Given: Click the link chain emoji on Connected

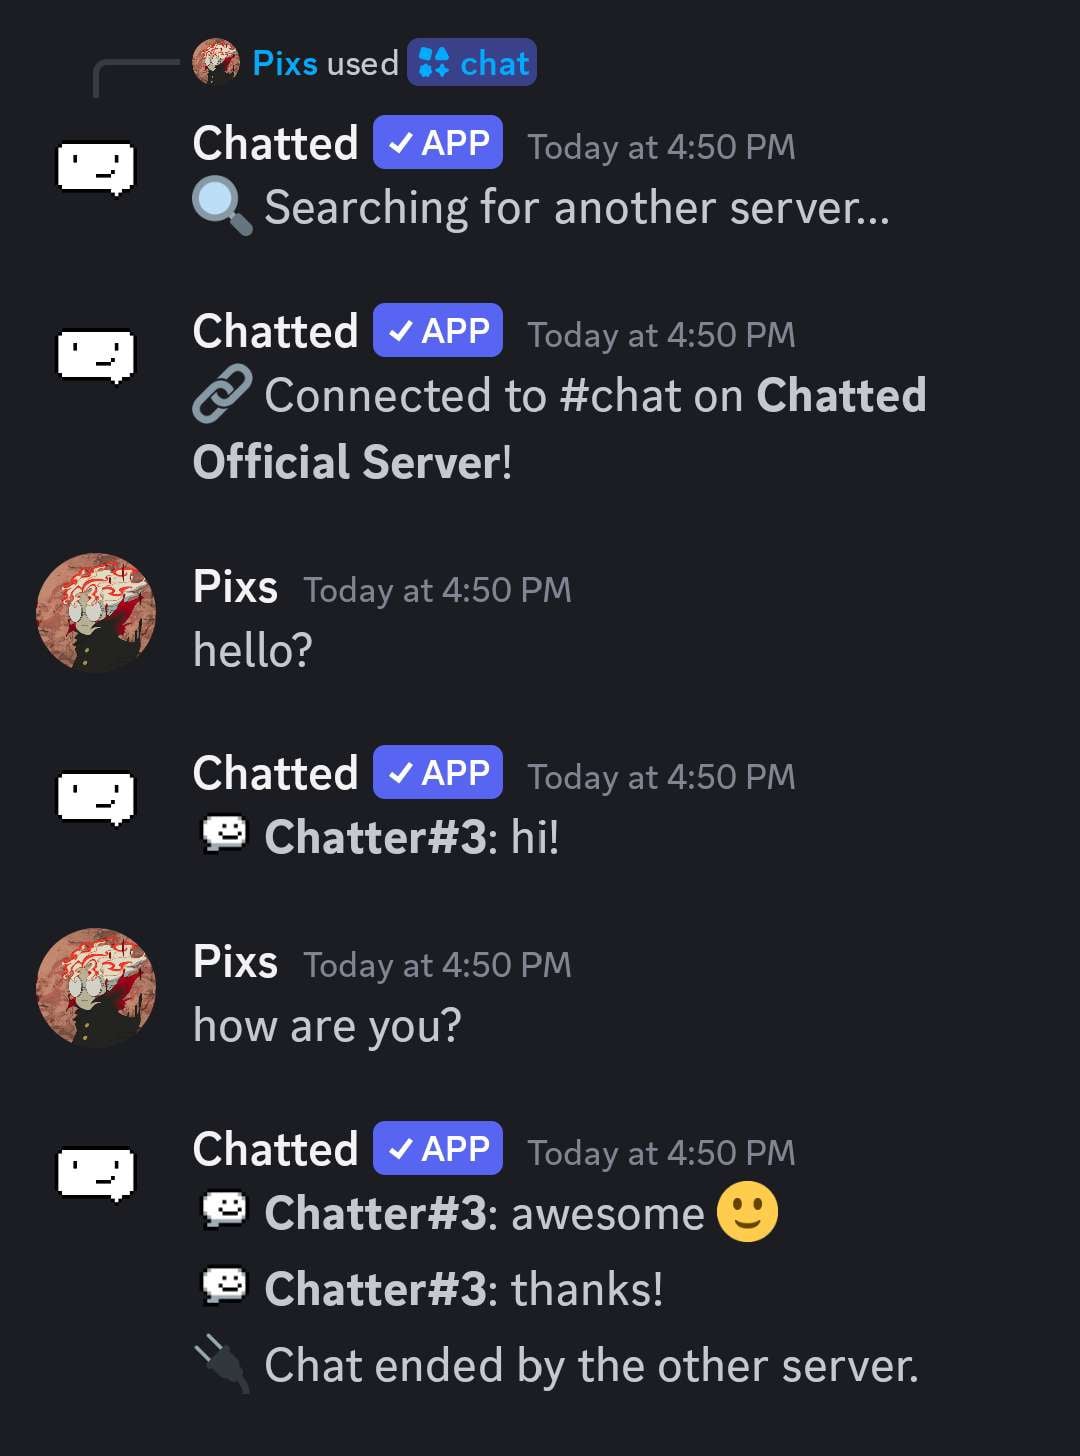Looking at the screenshot, I should (x=221, y=394).
